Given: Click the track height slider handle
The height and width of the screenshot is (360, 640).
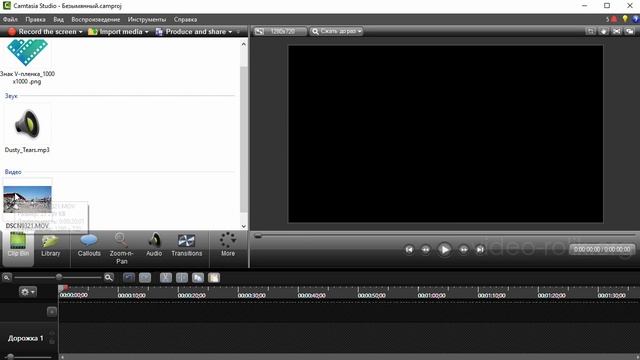Looking at the screenshot, I should coord(10,357).
